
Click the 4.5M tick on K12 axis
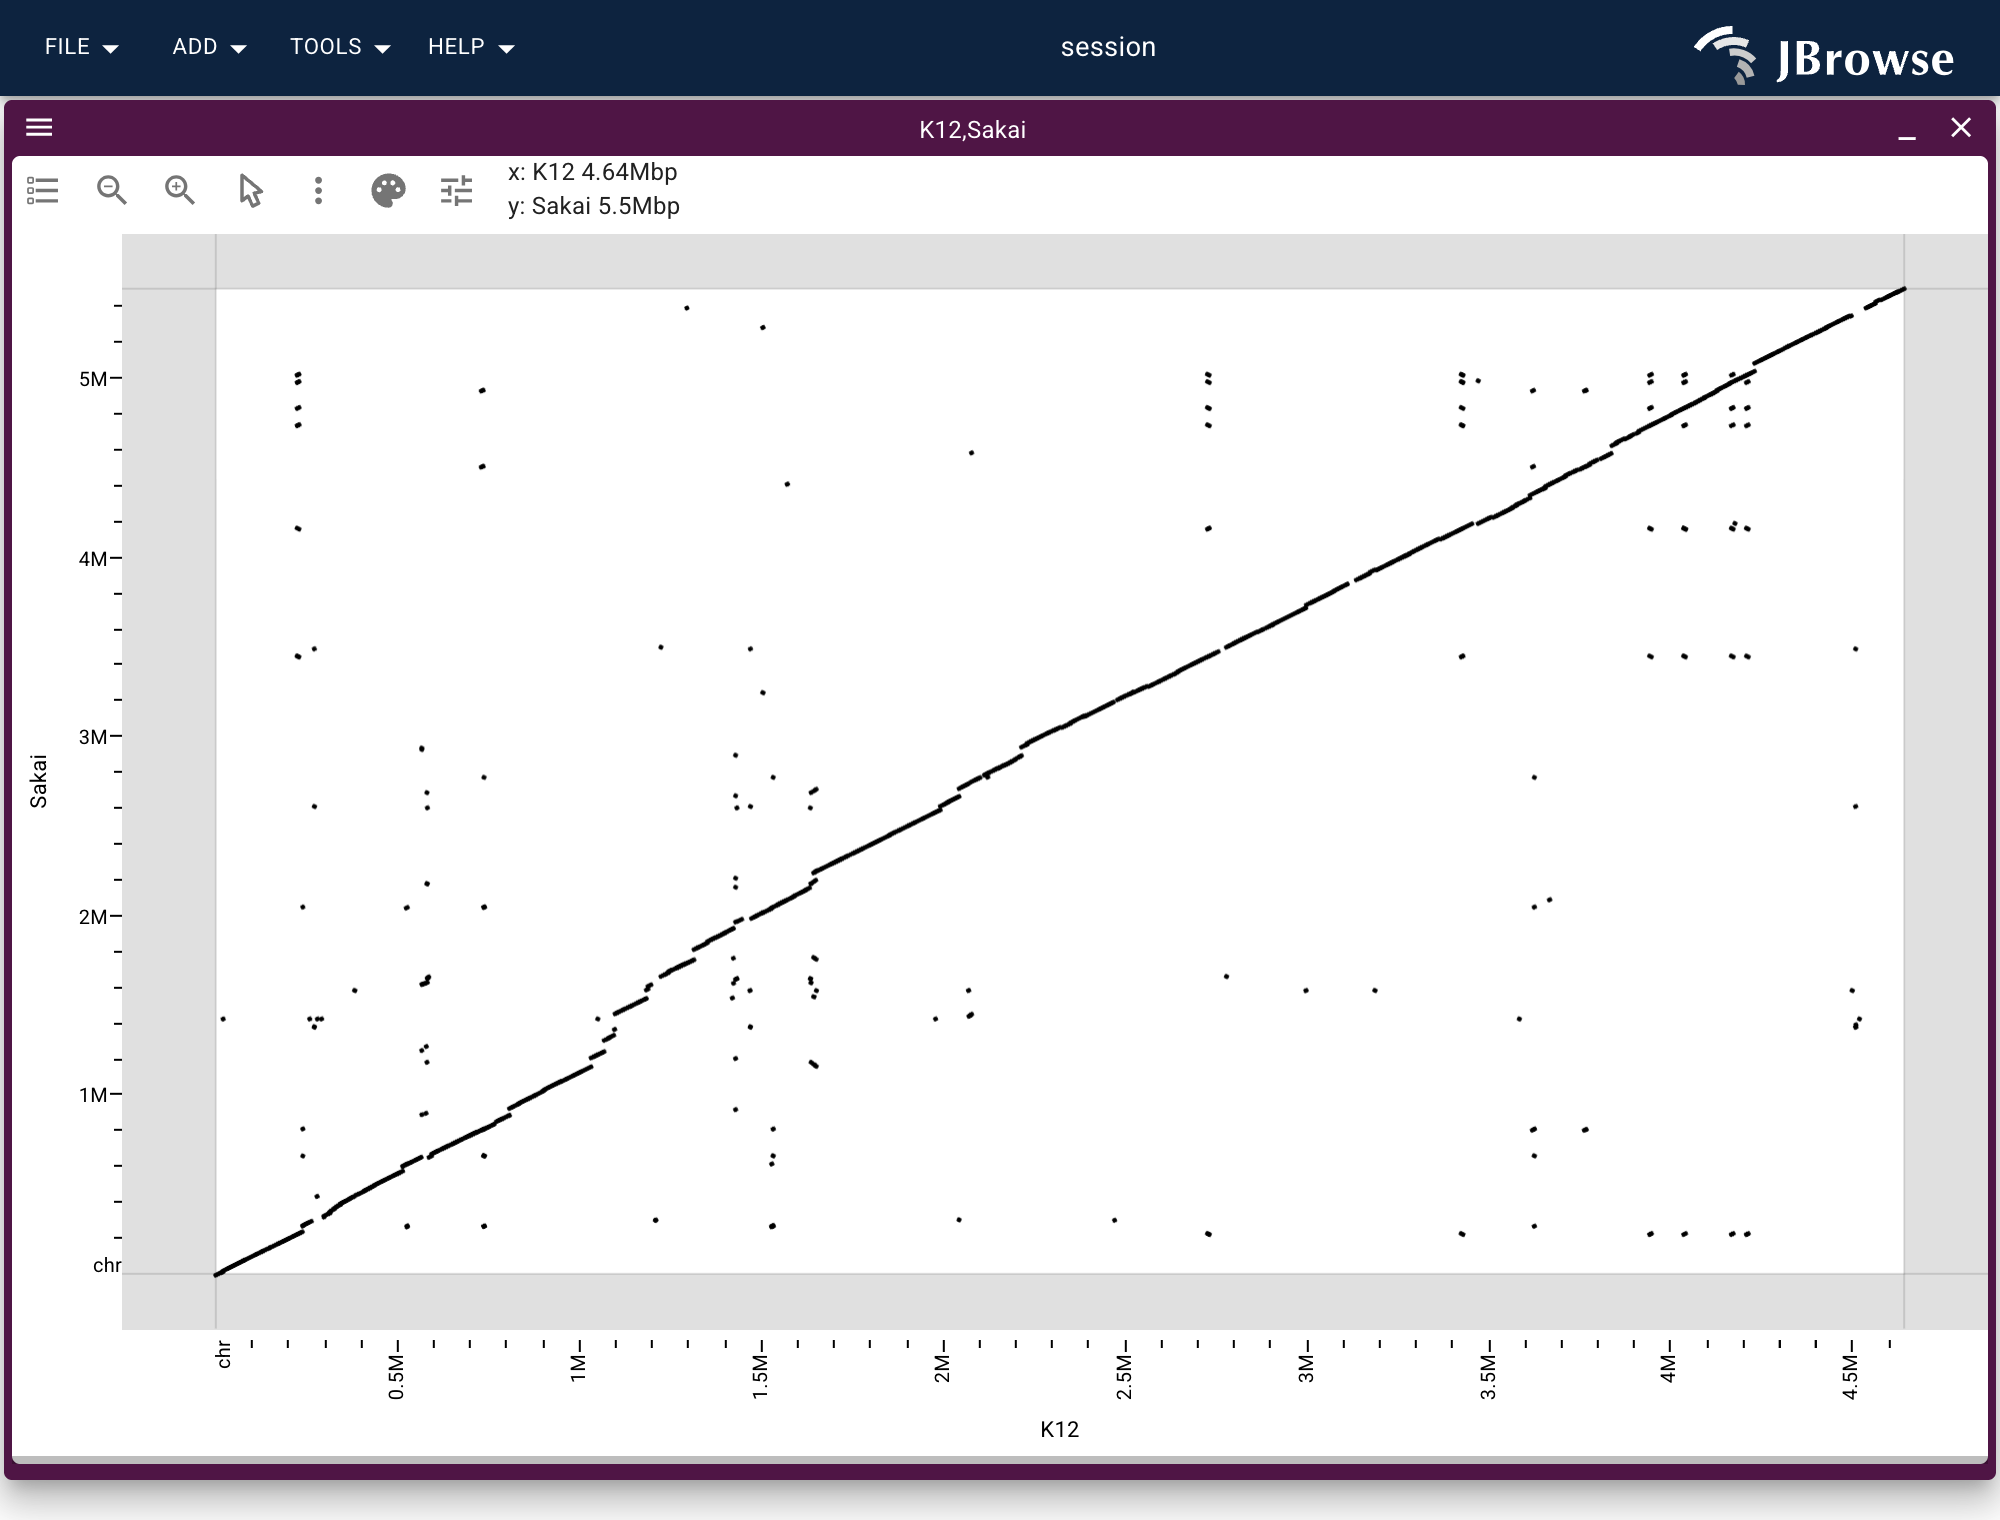click(1851, 1377)
